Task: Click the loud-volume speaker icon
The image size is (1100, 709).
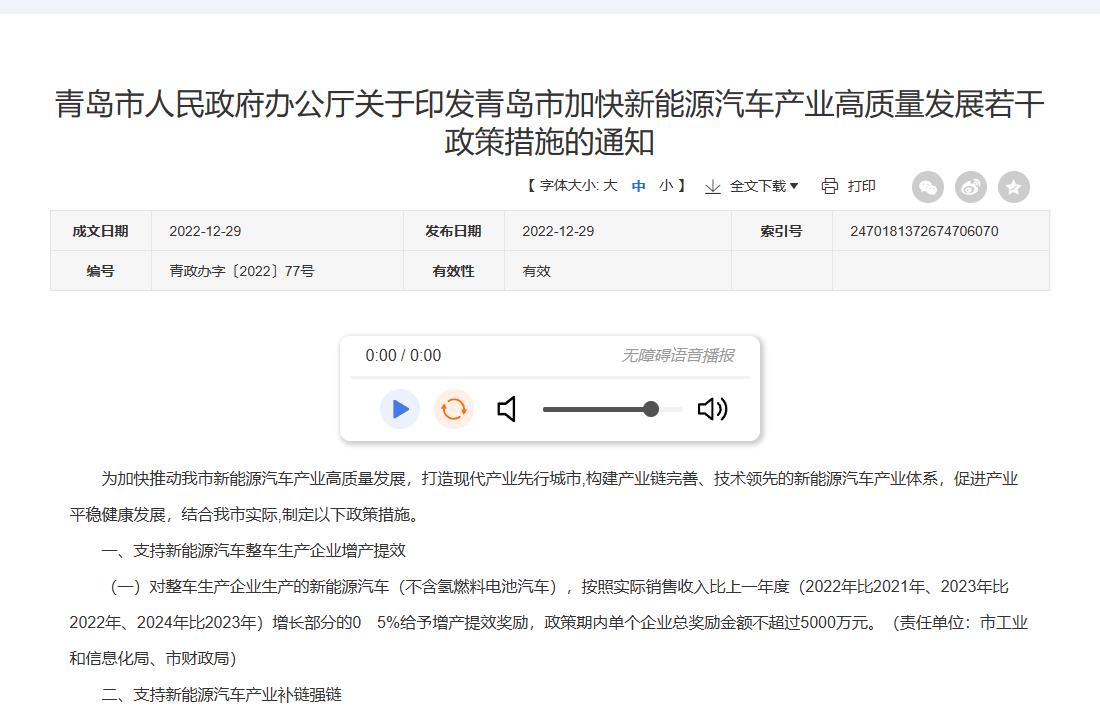Action: (x=712, y=409)
